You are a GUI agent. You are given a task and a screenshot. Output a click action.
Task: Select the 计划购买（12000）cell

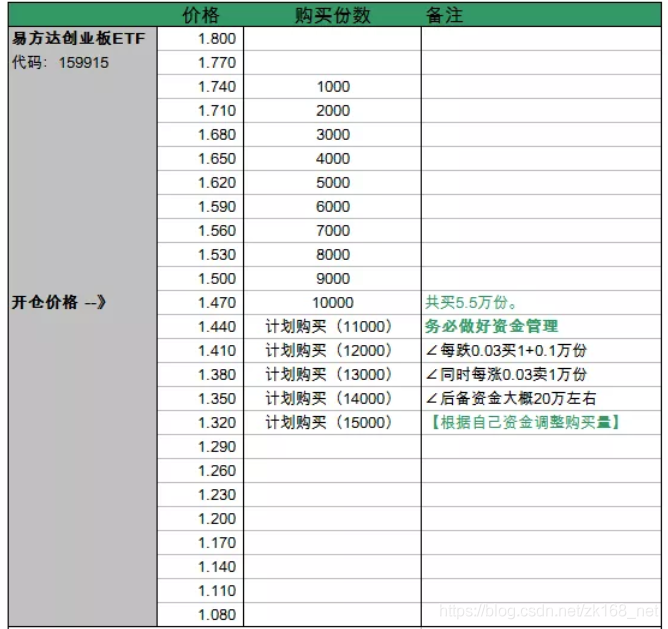(x=332, y=351)
